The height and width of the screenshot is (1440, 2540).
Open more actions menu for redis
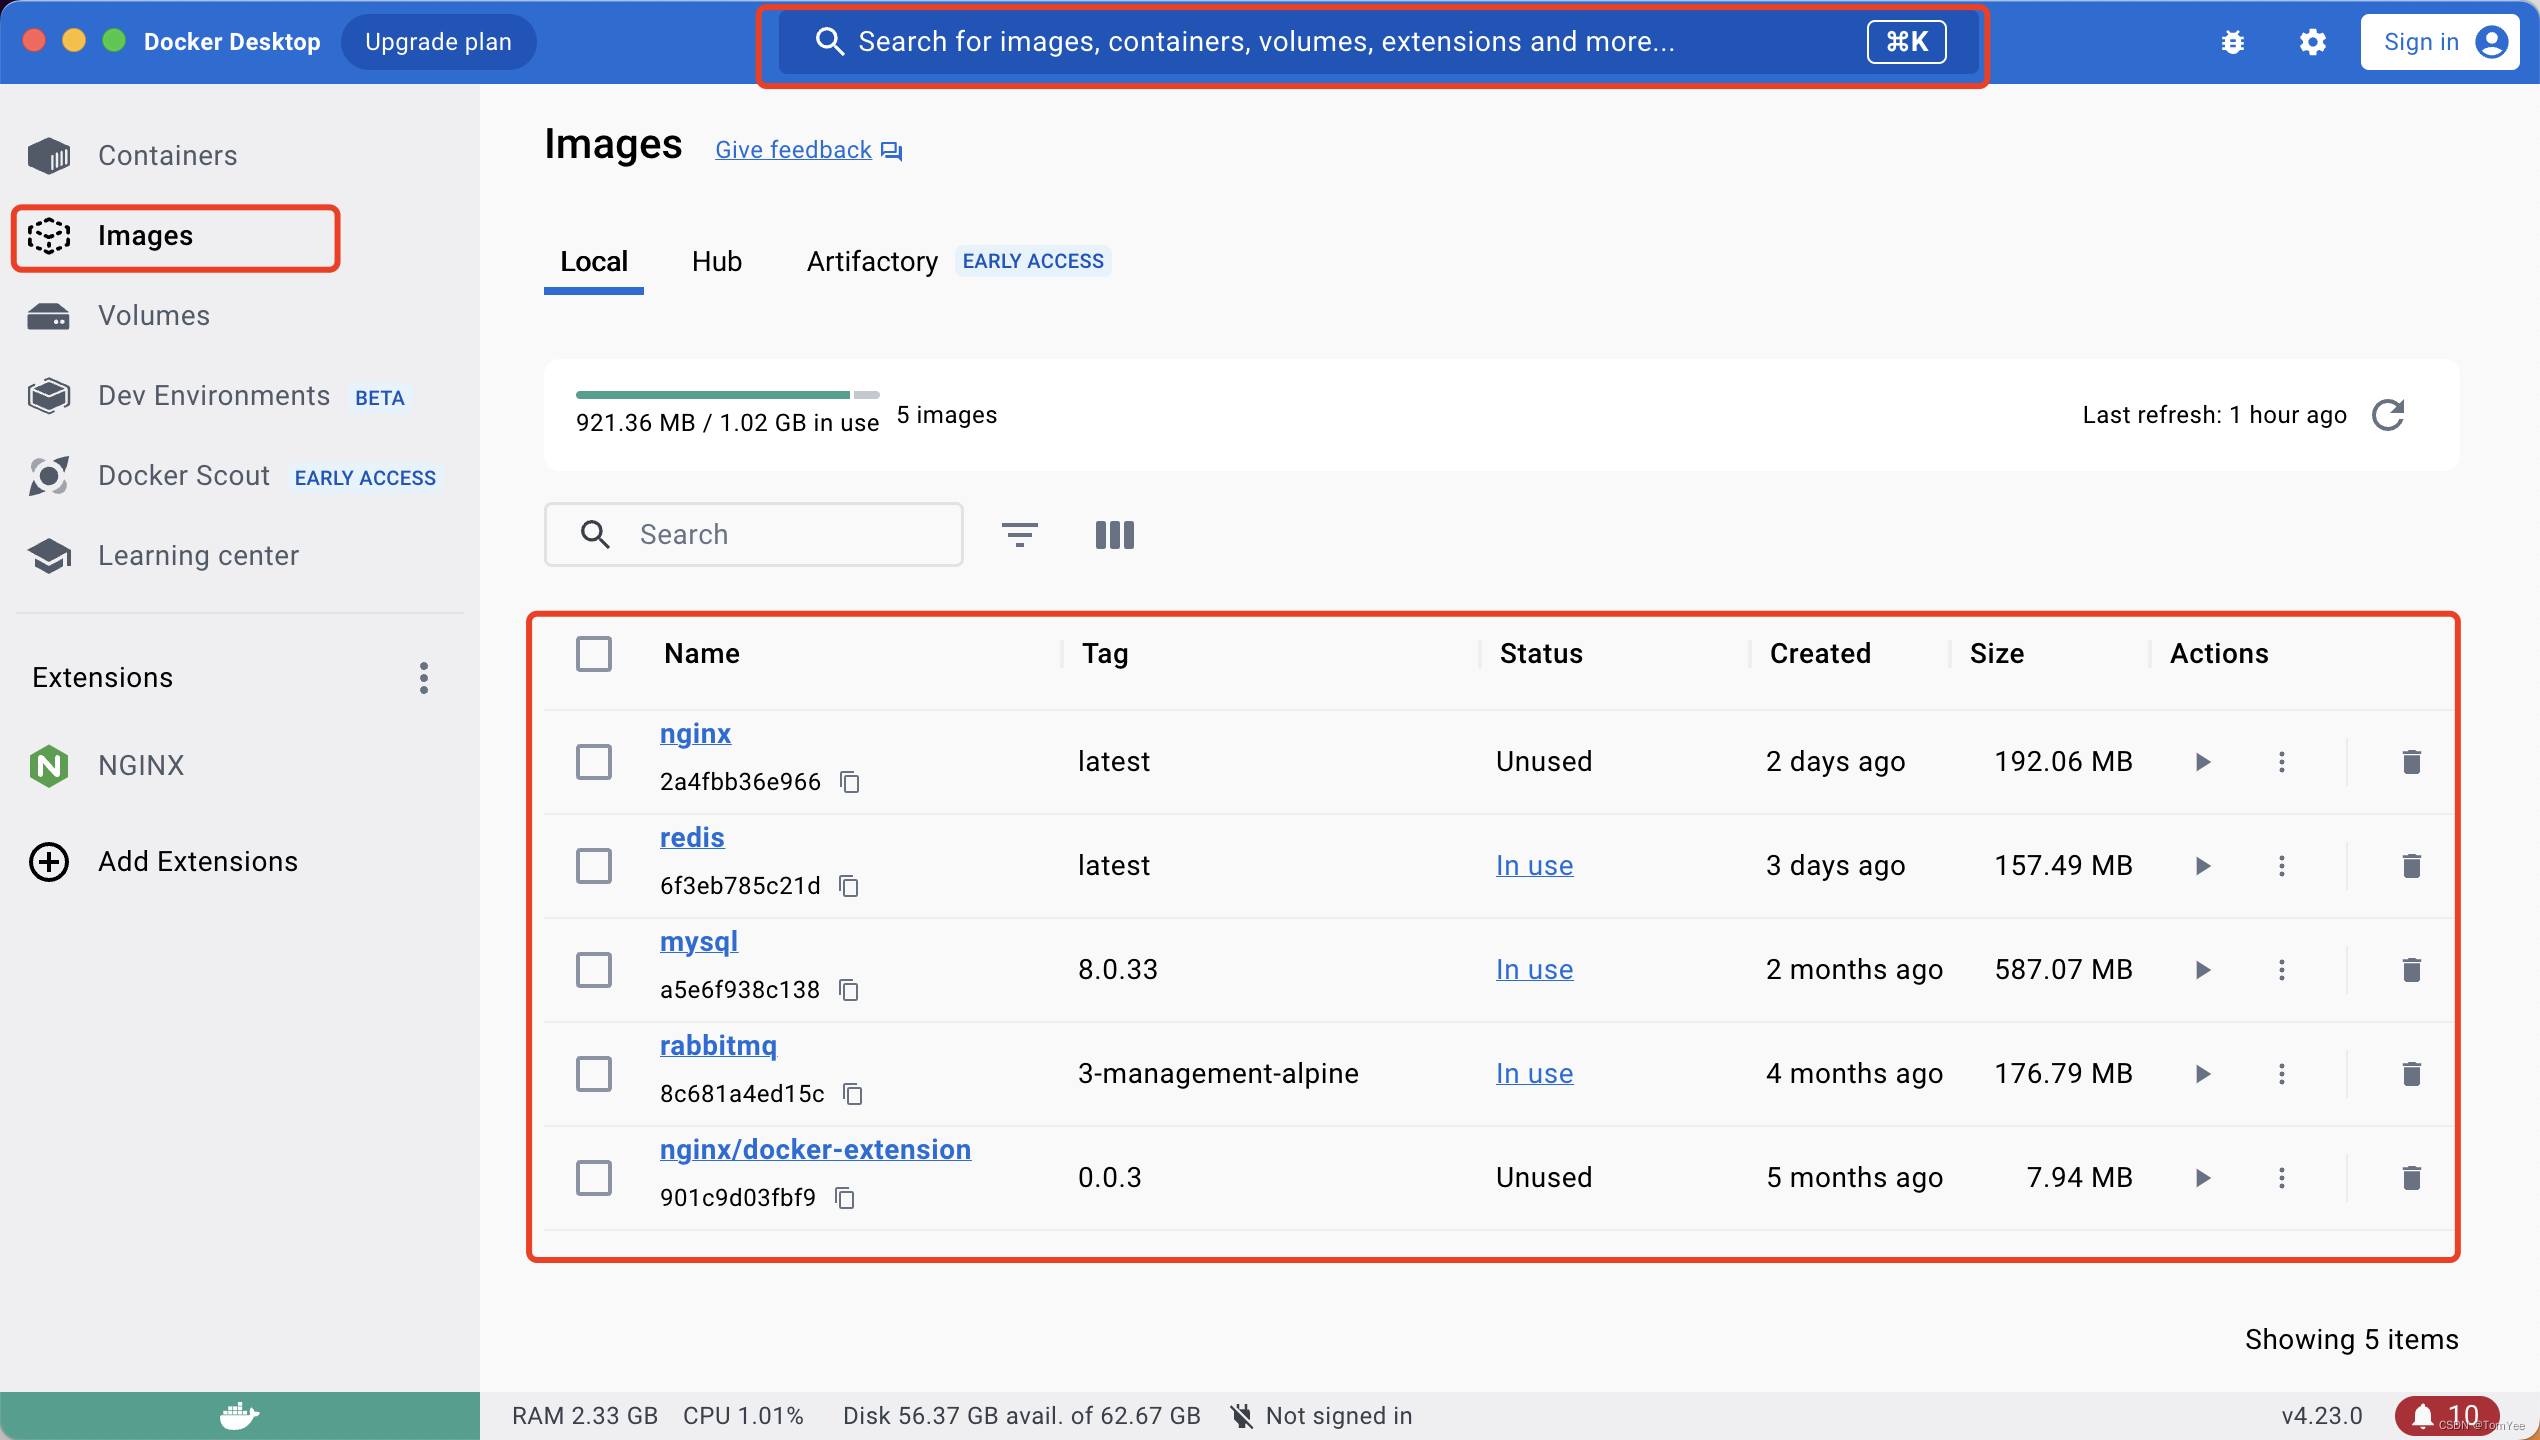pyautogui.click(x=2282, y=866)
